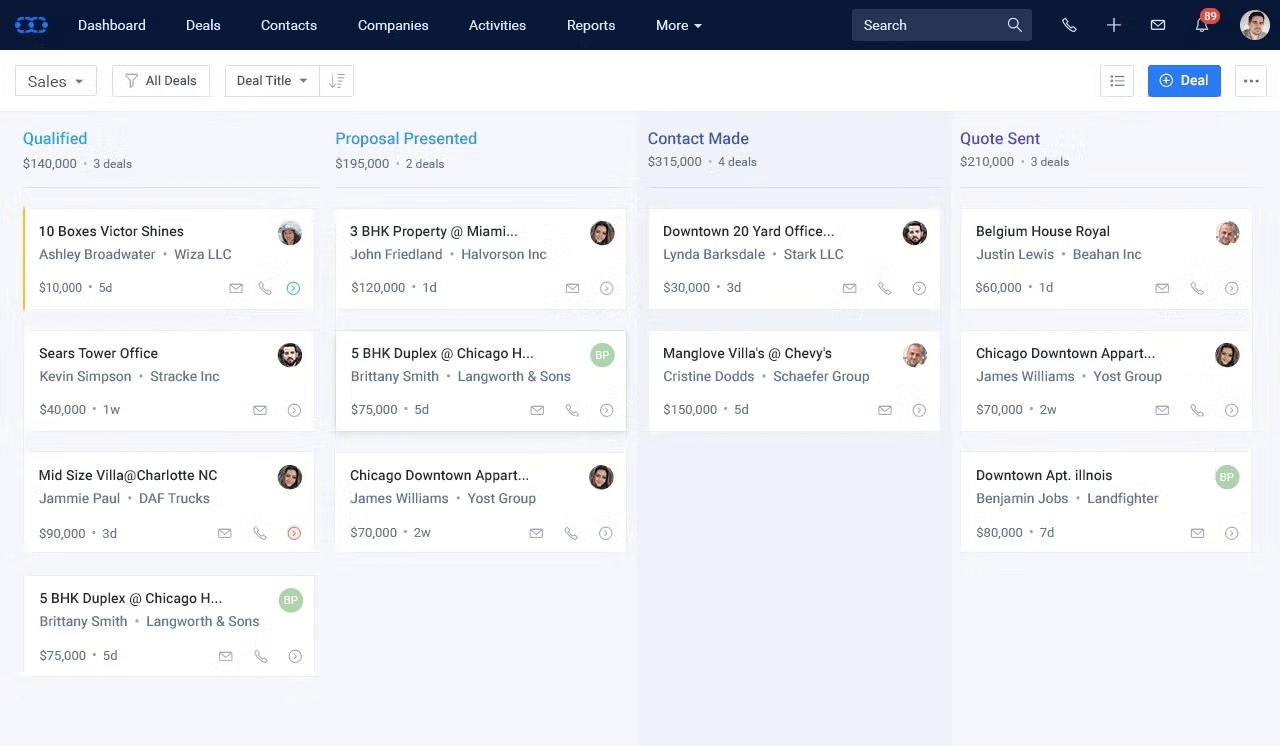Check notifications via the bell icon
The height and width of the screenshot is (746, 1280).
point(1202,25)
